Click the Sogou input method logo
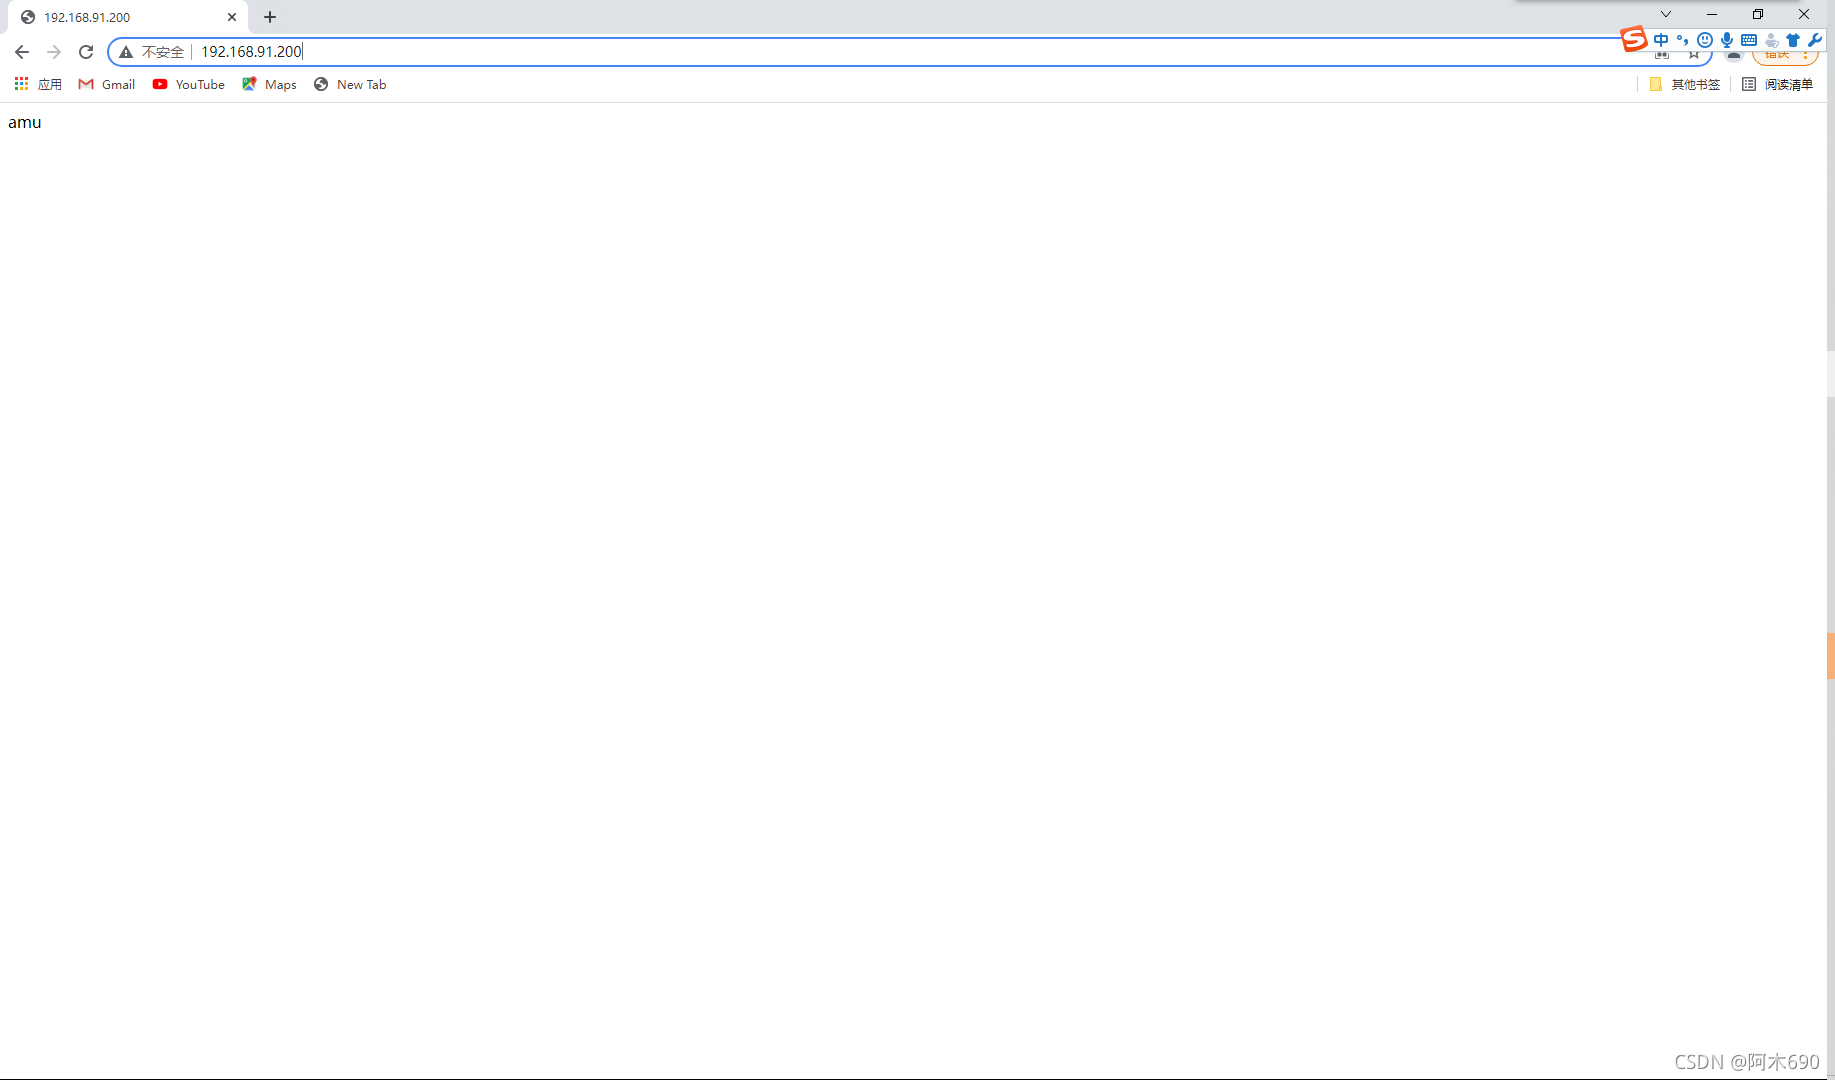 coord(1633,39)
